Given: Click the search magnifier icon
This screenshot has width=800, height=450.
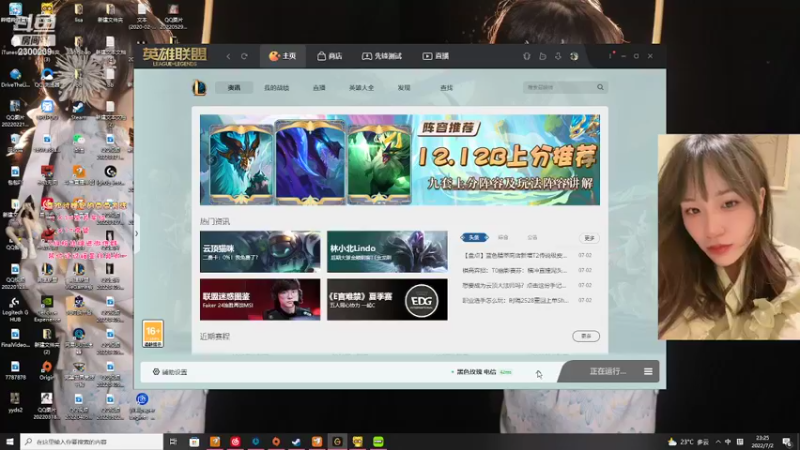Looking at the screenshot, I should 601,87.
